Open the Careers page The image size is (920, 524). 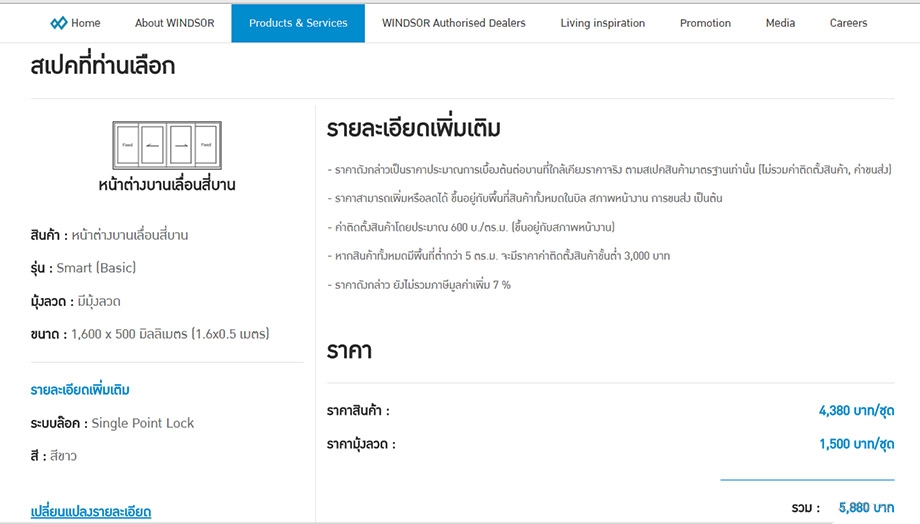click(x=848, y=23)
